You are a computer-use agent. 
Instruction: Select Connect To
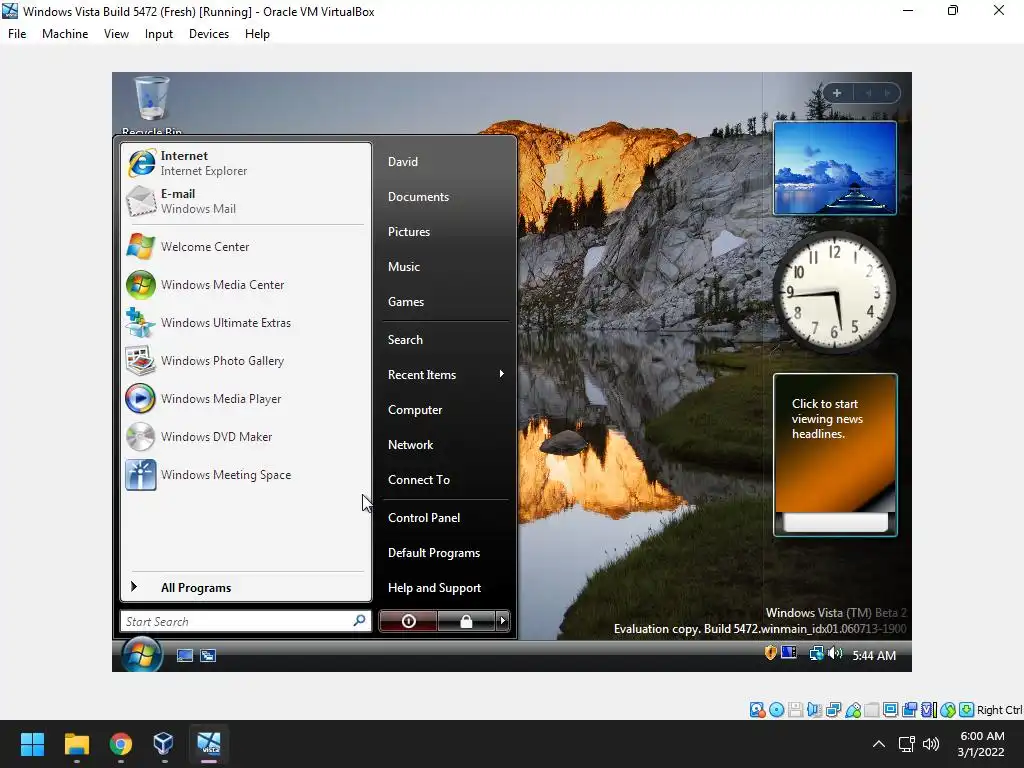[x=445, y=480]
